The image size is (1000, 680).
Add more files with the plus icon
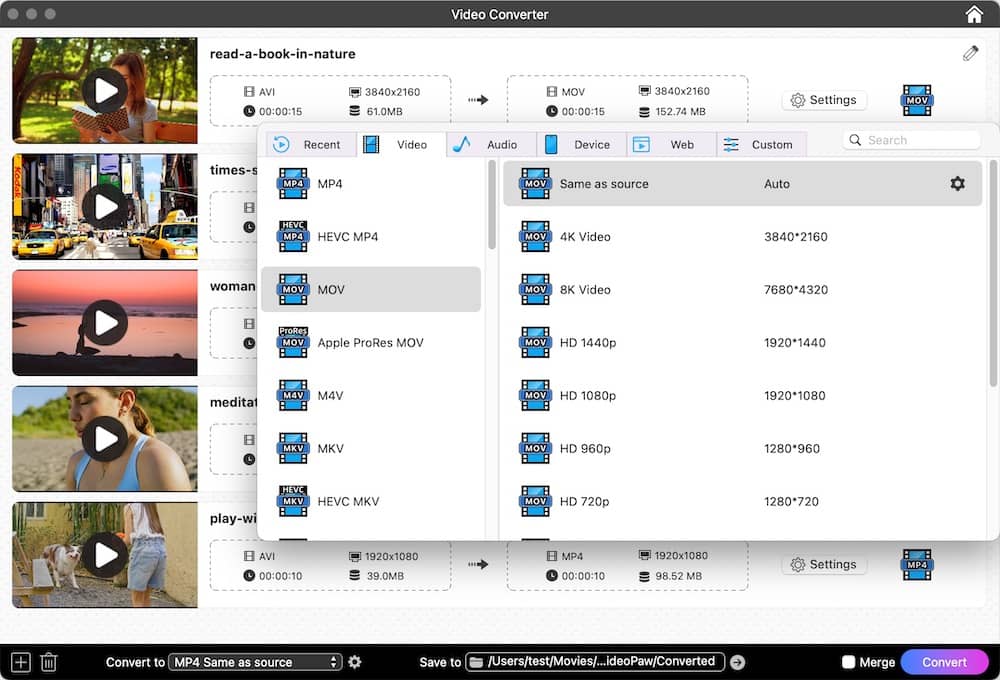point(19,661)
